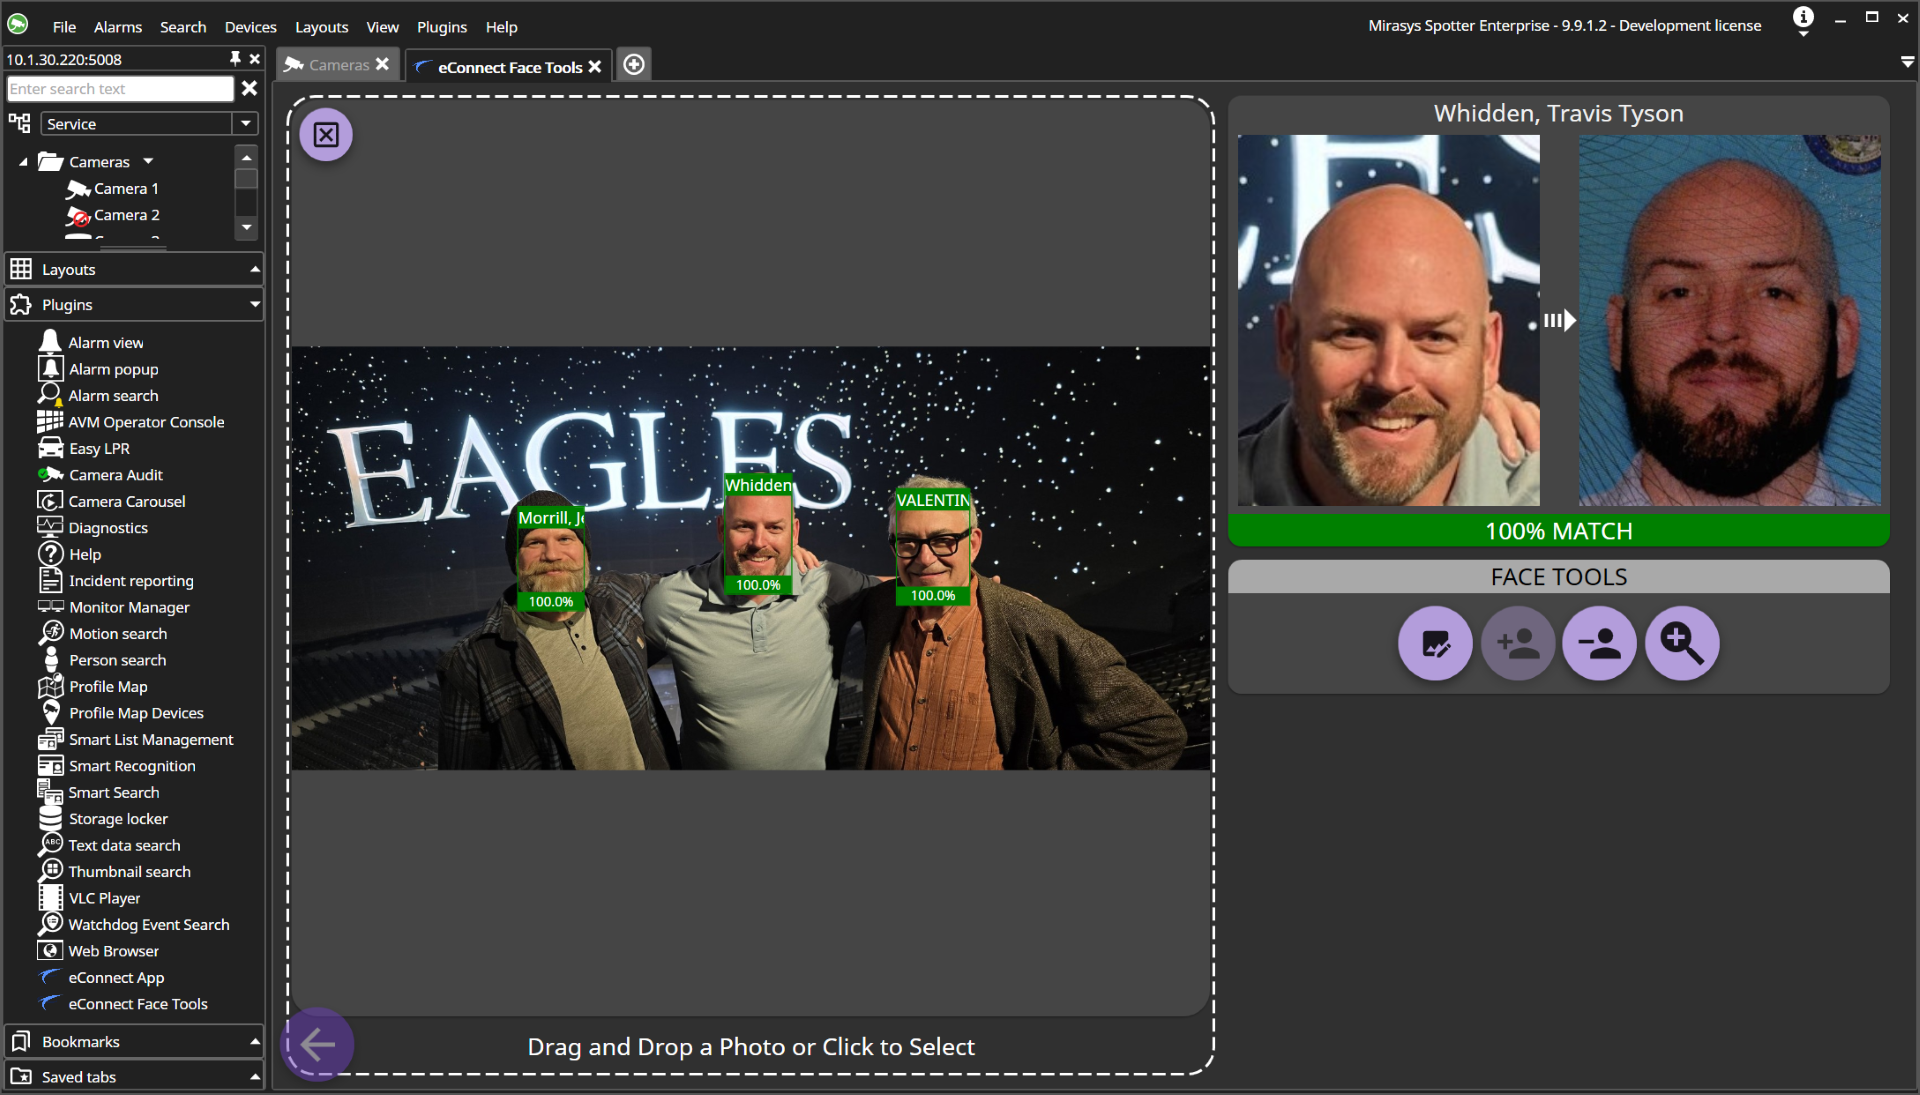Clear the loaded photo with X button

[326, 135]
